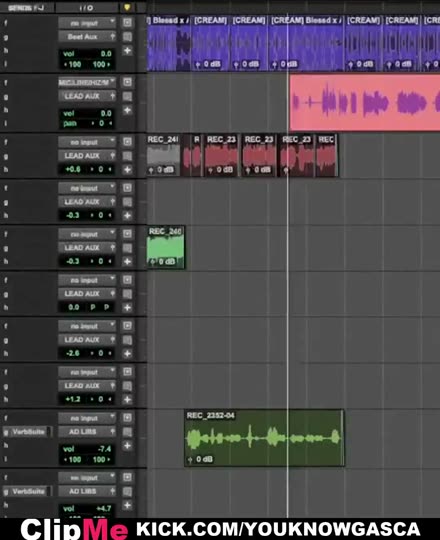Click the square icon beside the MIC/LINE input selector
The image size is (440, 540).
[127, 82]
